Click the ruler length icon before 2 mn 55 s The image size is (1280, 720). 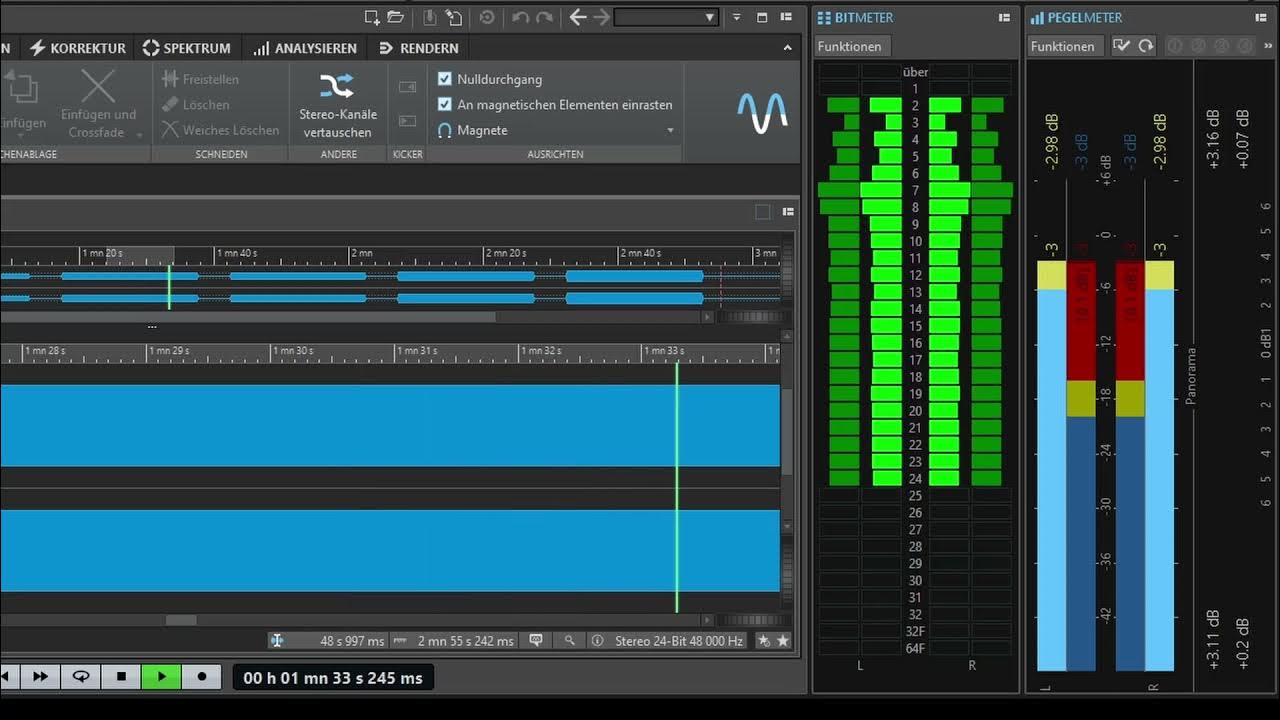click(x=401, y=641)
